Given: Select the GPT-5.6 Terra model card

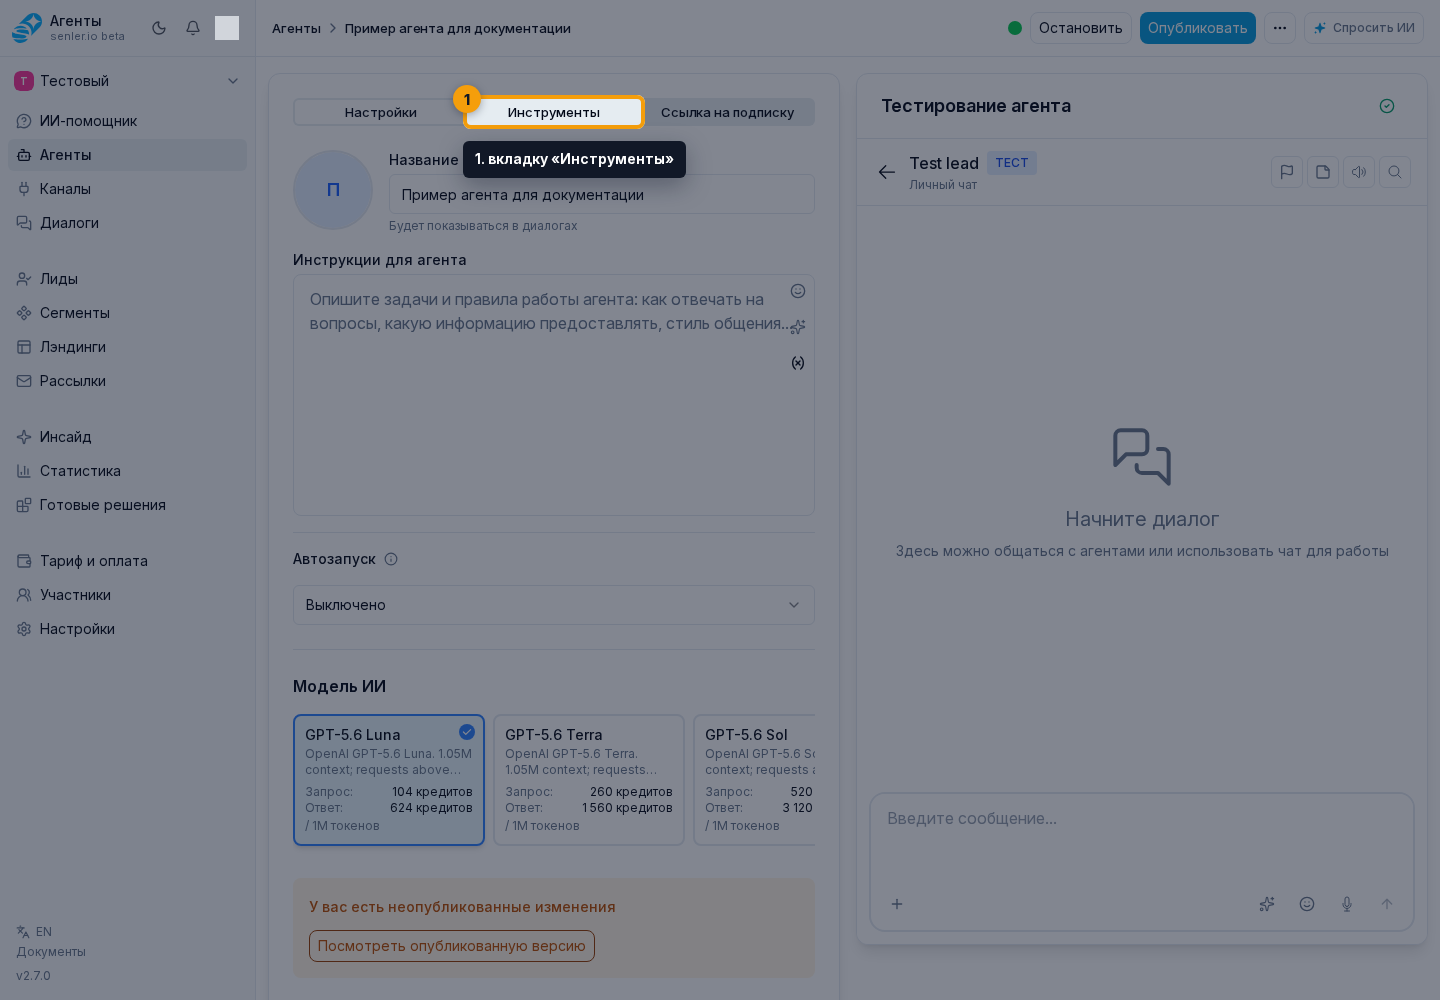Looking at the screenshot, I should tap(589, 780).
